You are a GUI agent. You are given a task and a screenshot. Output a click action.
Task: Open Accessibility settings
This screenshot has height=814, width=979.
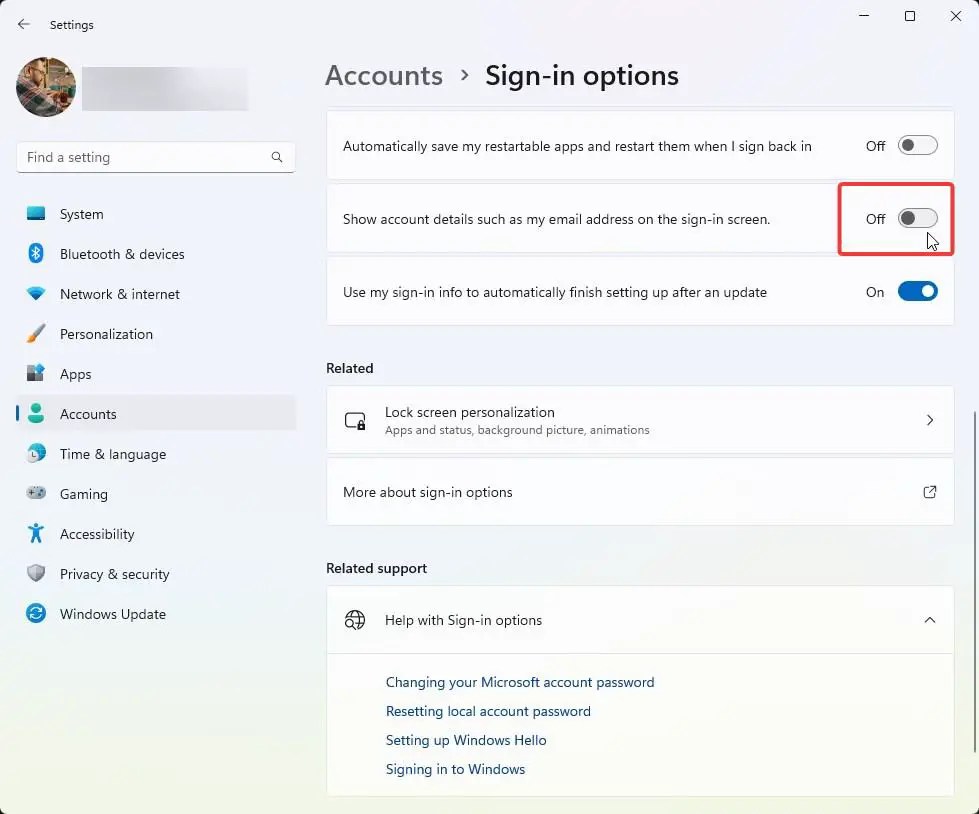pos(156,533)
